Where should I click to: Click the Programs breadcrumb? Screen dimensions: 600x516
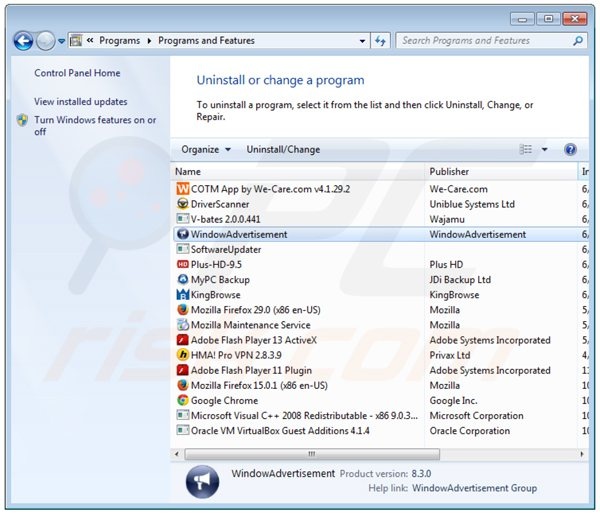pos(119,41)
